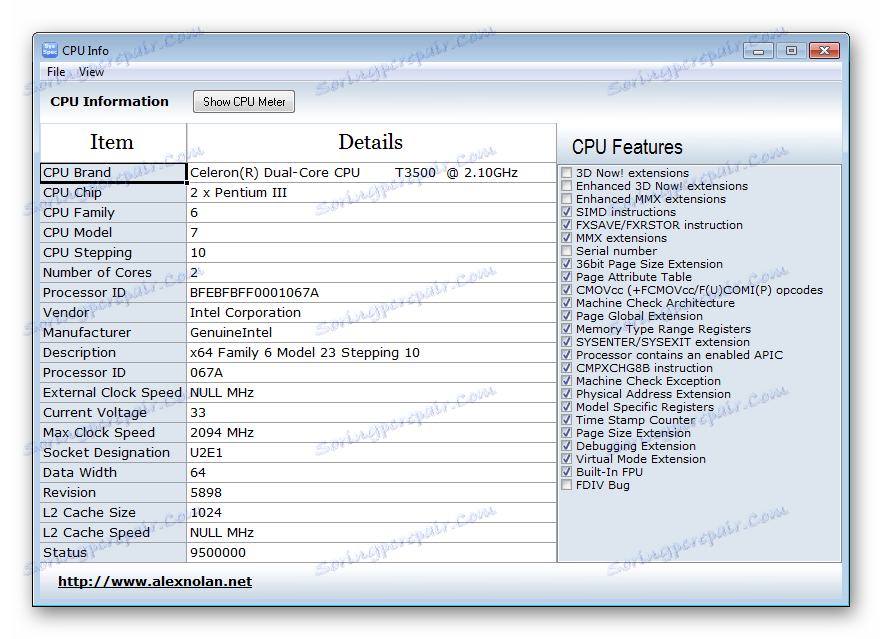The height and width of the screenshot is (639, 882).
Task: Select the CPU Model row label
Action: pos(113,233)
